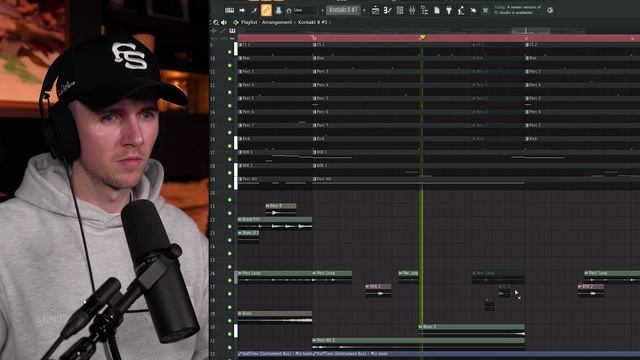Select the Riser 2 audio clip on track 30
This screenshot has height=360, width=640.
click(471, 330)
